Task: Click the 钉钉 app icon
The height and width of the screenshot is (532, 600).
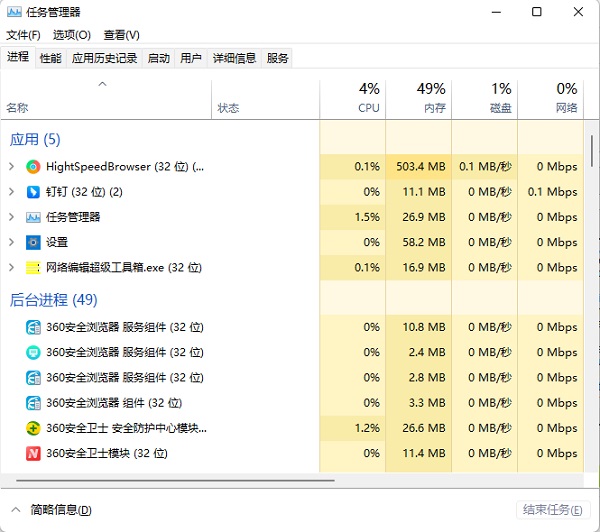Action: [33, 192]
